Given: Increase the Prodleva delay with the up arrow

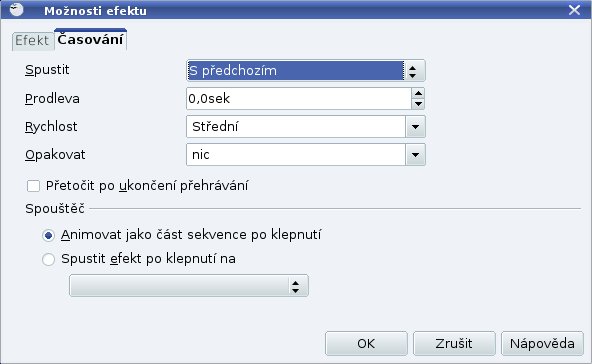Looking at the screenshot, I should click(418, 93).
